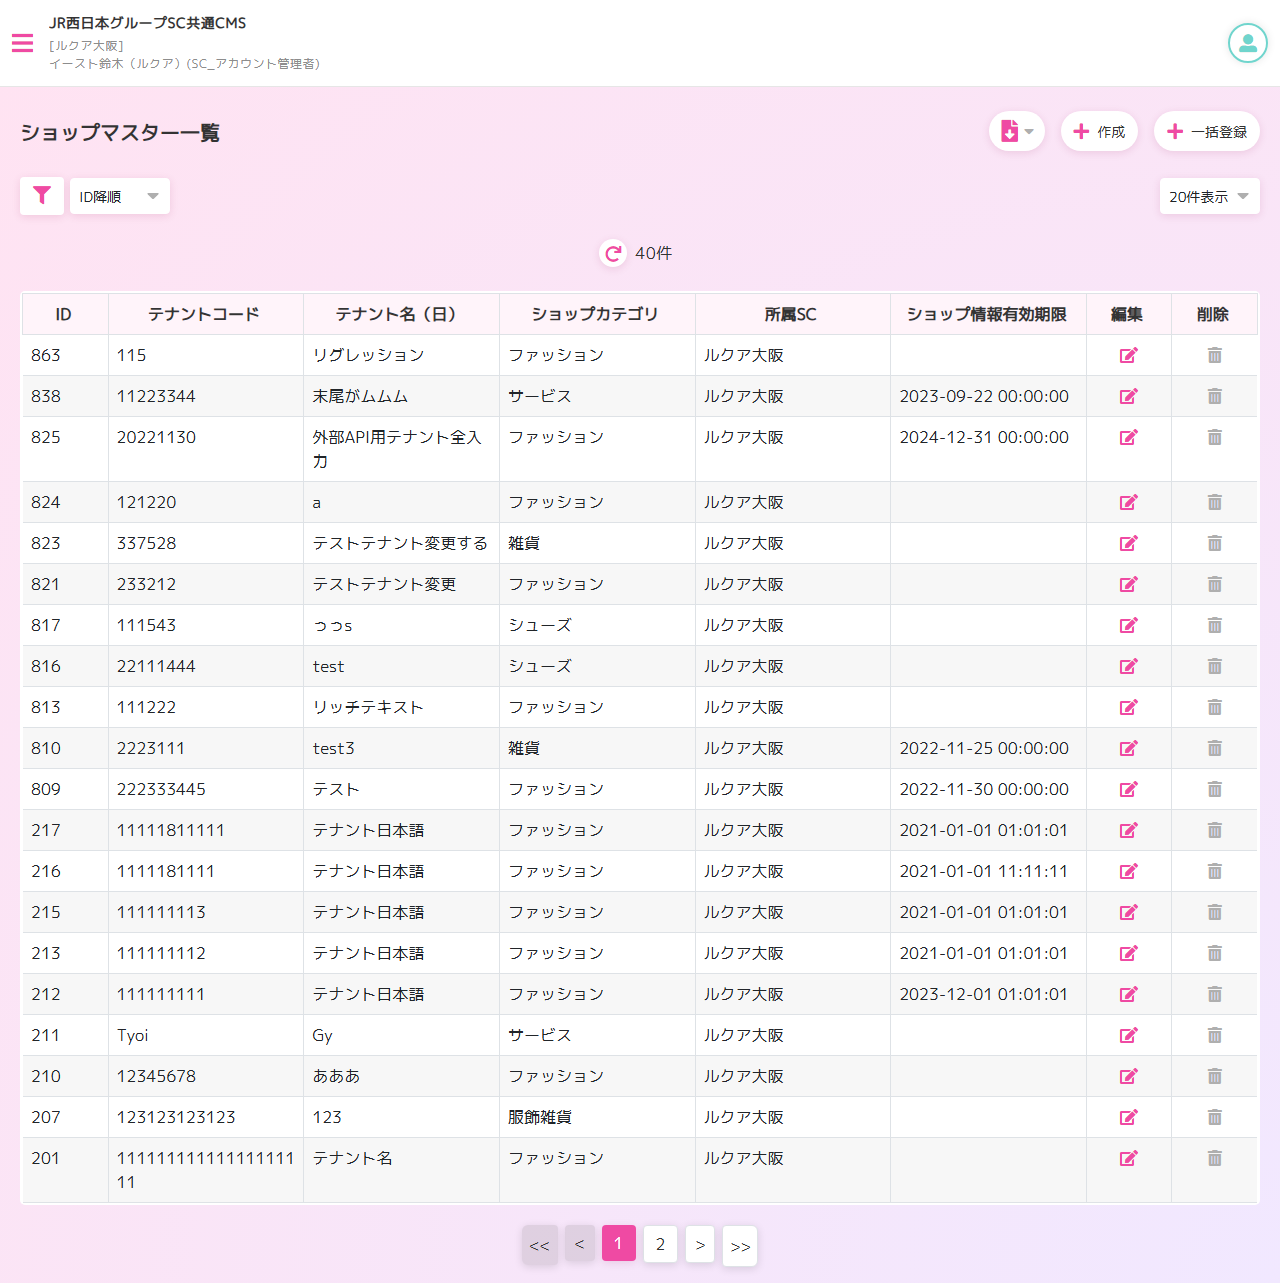
Task: Delete the shop with ID 838
Action: click(1214, 396)
